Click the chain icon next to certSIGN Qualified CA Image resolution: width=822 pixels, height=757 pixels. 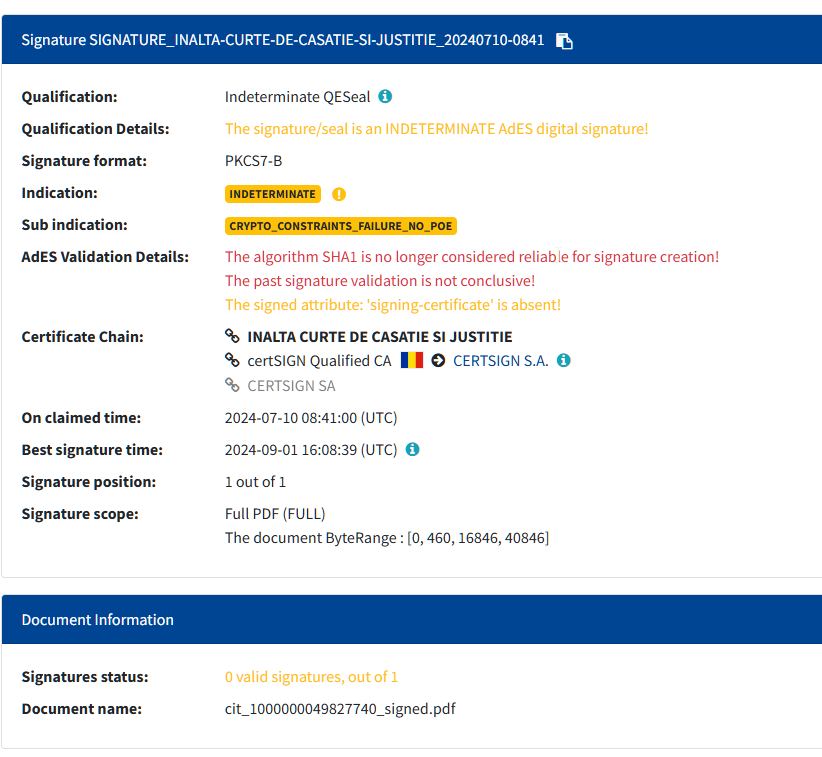coord(232,360)
